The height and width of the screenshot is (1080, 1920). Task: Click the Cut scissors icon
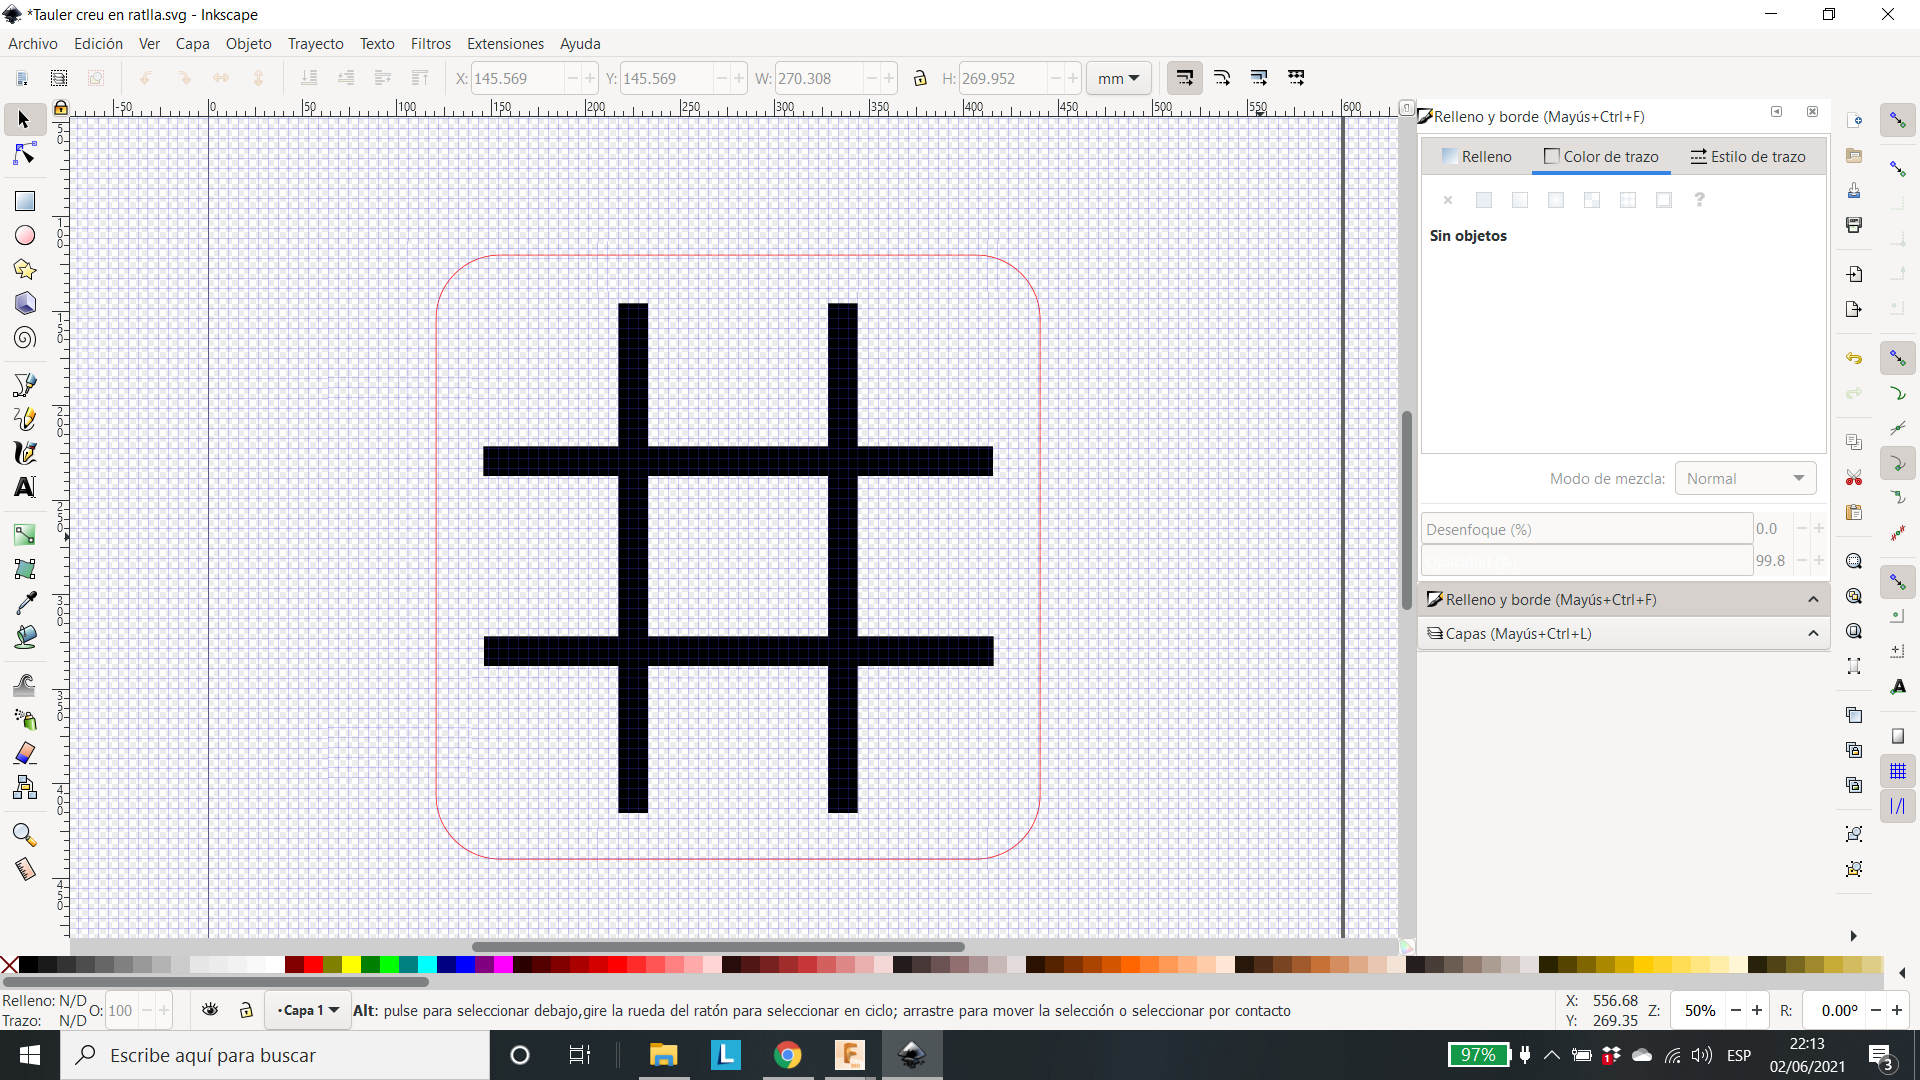pos(1854,478)
